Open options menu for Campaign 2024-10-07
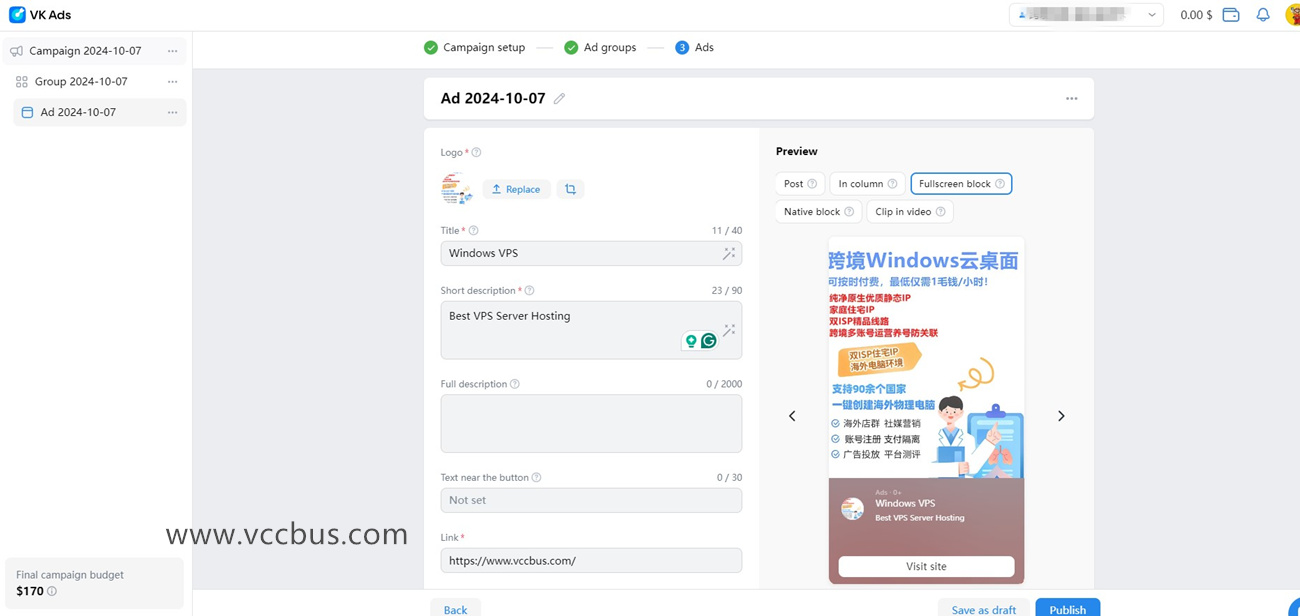Image resolution: width=1300 pixels, height=616 pixels. pyautogui.click(x=172, y=50)
